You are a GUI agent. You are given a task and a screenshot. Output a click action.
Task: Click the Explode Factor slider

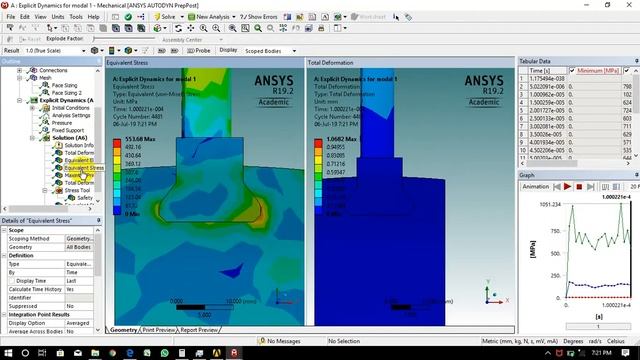coord(124,39)
